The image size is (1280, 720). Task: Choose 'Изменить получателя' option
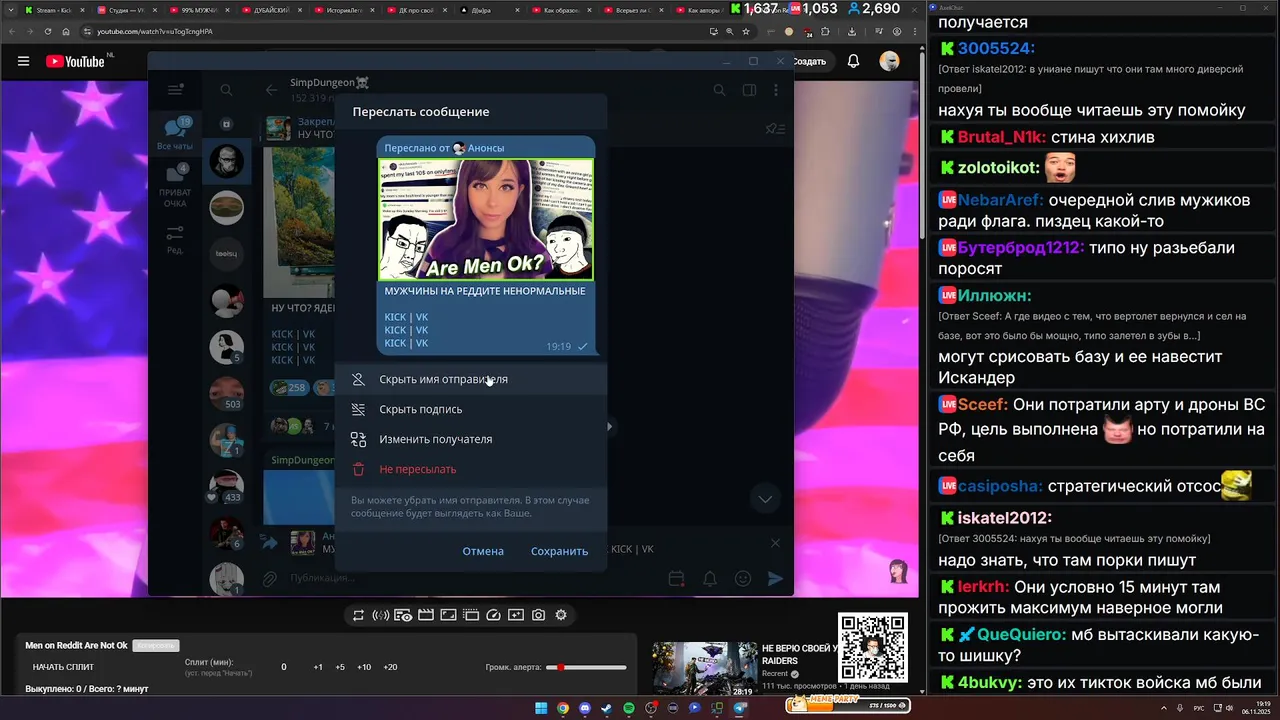coord(470,439)
